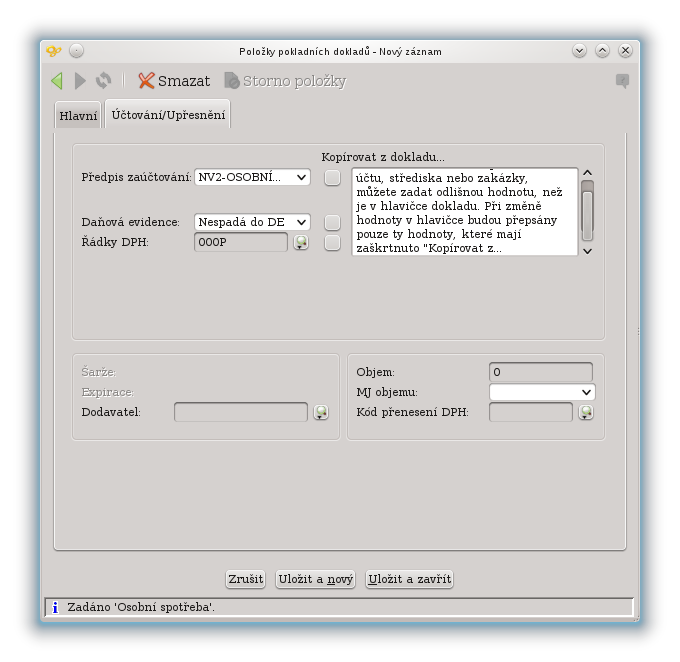The width and height of the screenshot is (680, 662).
Task: Toggle copy checkbox for Daňová evidence
Action: pyautogui.click(x=332, y=222)
